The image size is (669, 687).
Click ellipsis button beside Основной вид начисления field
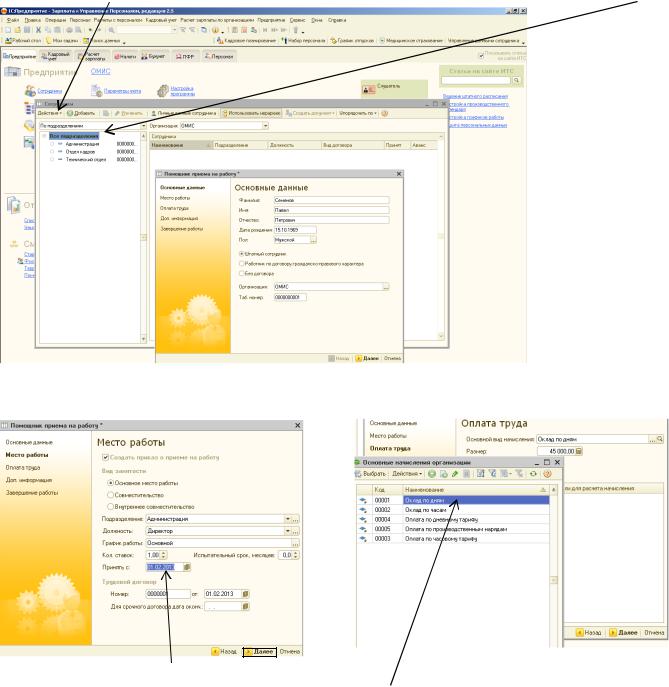(x=652, y=439)
